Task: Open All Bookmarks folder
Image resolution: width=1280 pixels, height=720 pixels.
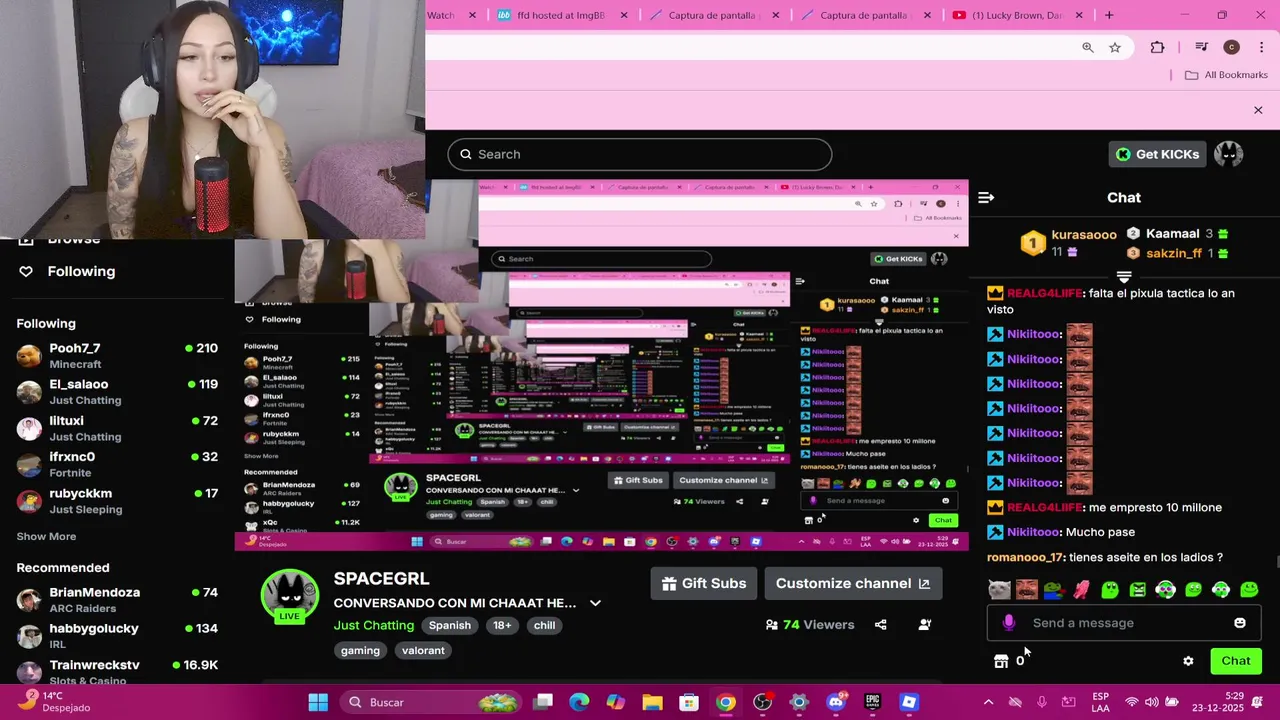Action: (1226, 75)
